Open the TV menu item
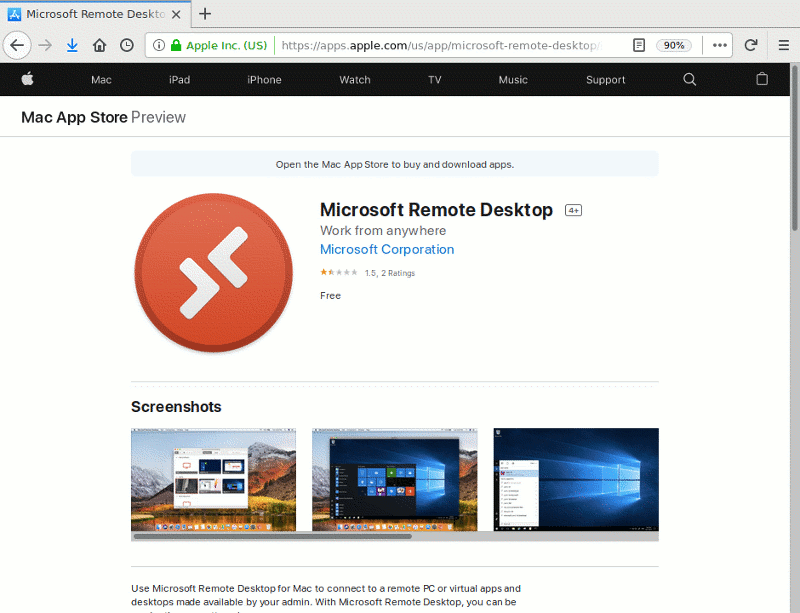This screenshot has height=613, width=800. tap(435, 80)
